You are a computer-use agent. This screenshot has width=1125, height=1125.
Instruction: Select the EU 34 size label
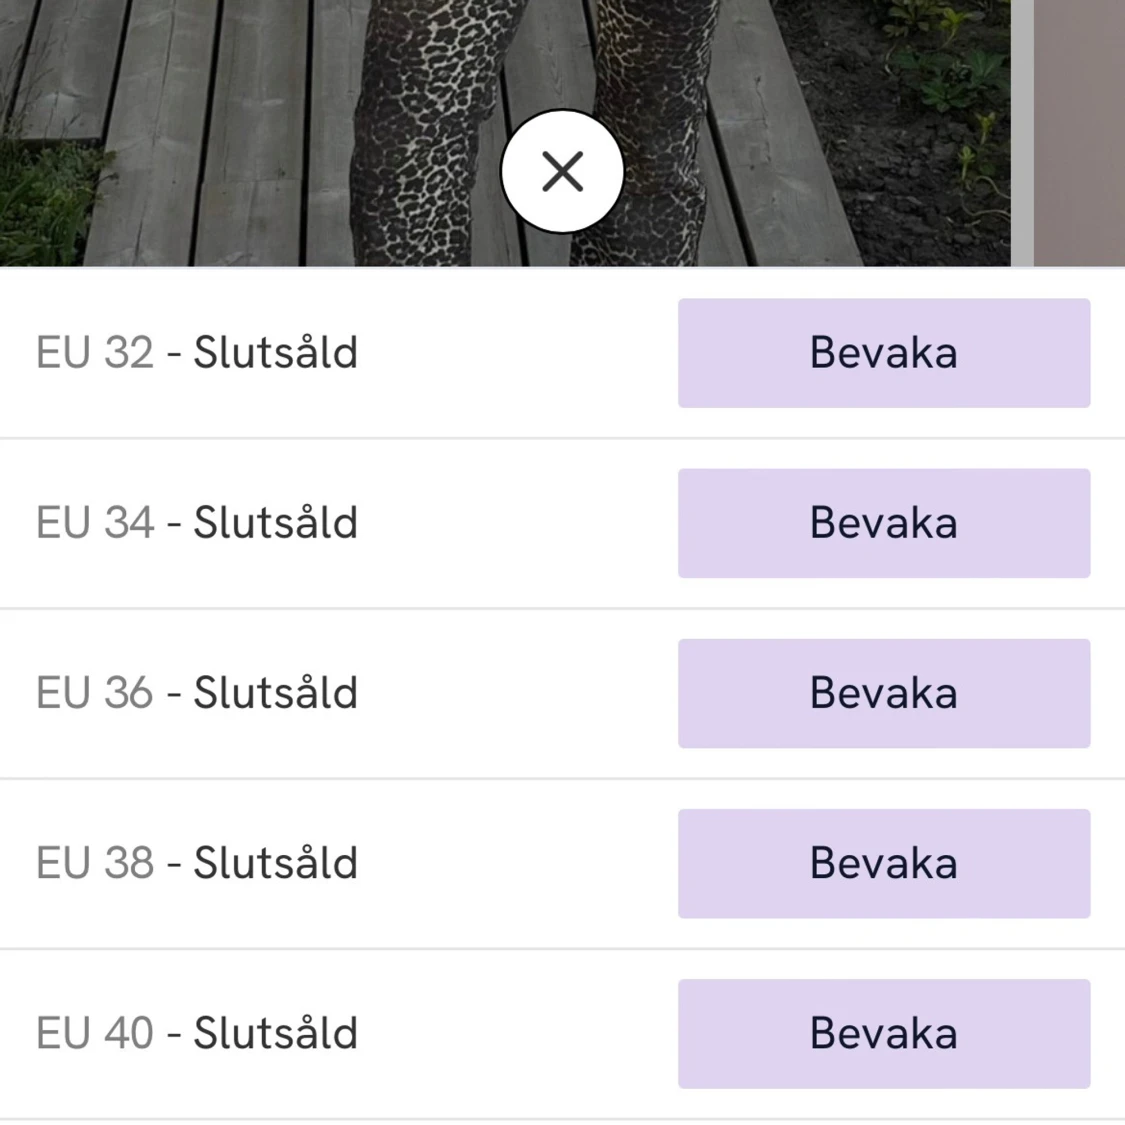[x=95, y=523]
